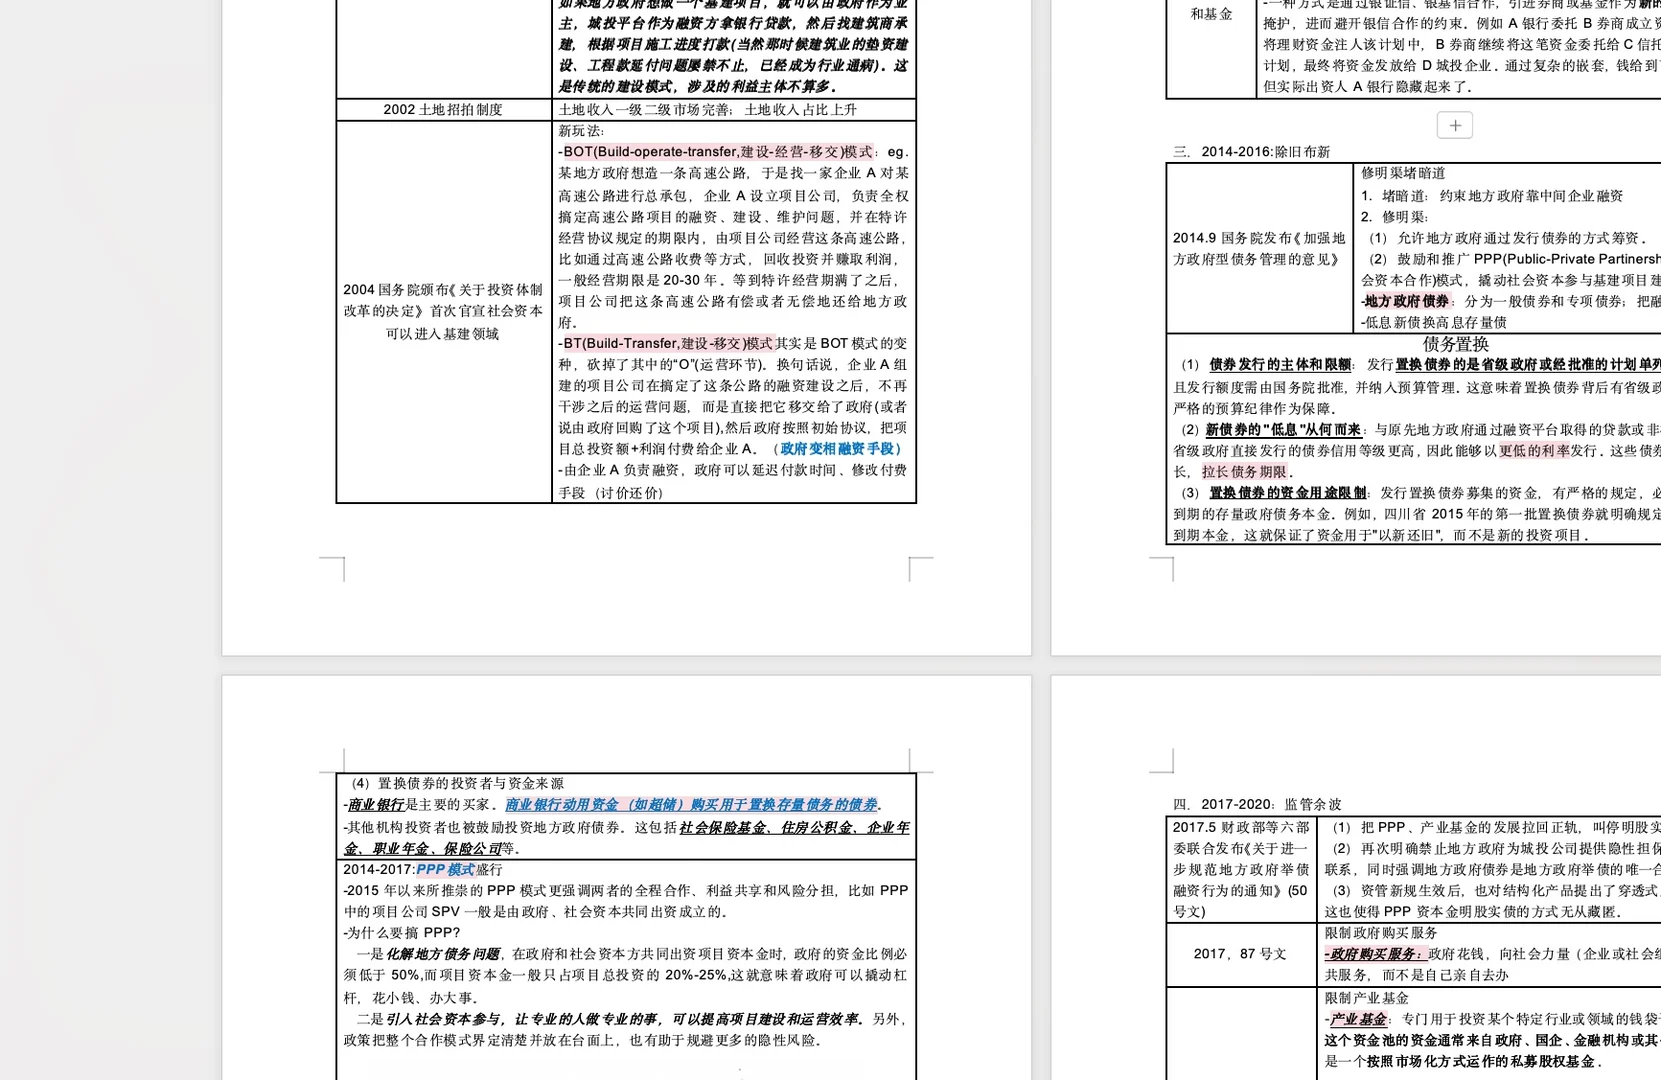
Task: Click blue 'PPP模式' in the '2014-2017' line
Action: (445, 870)
